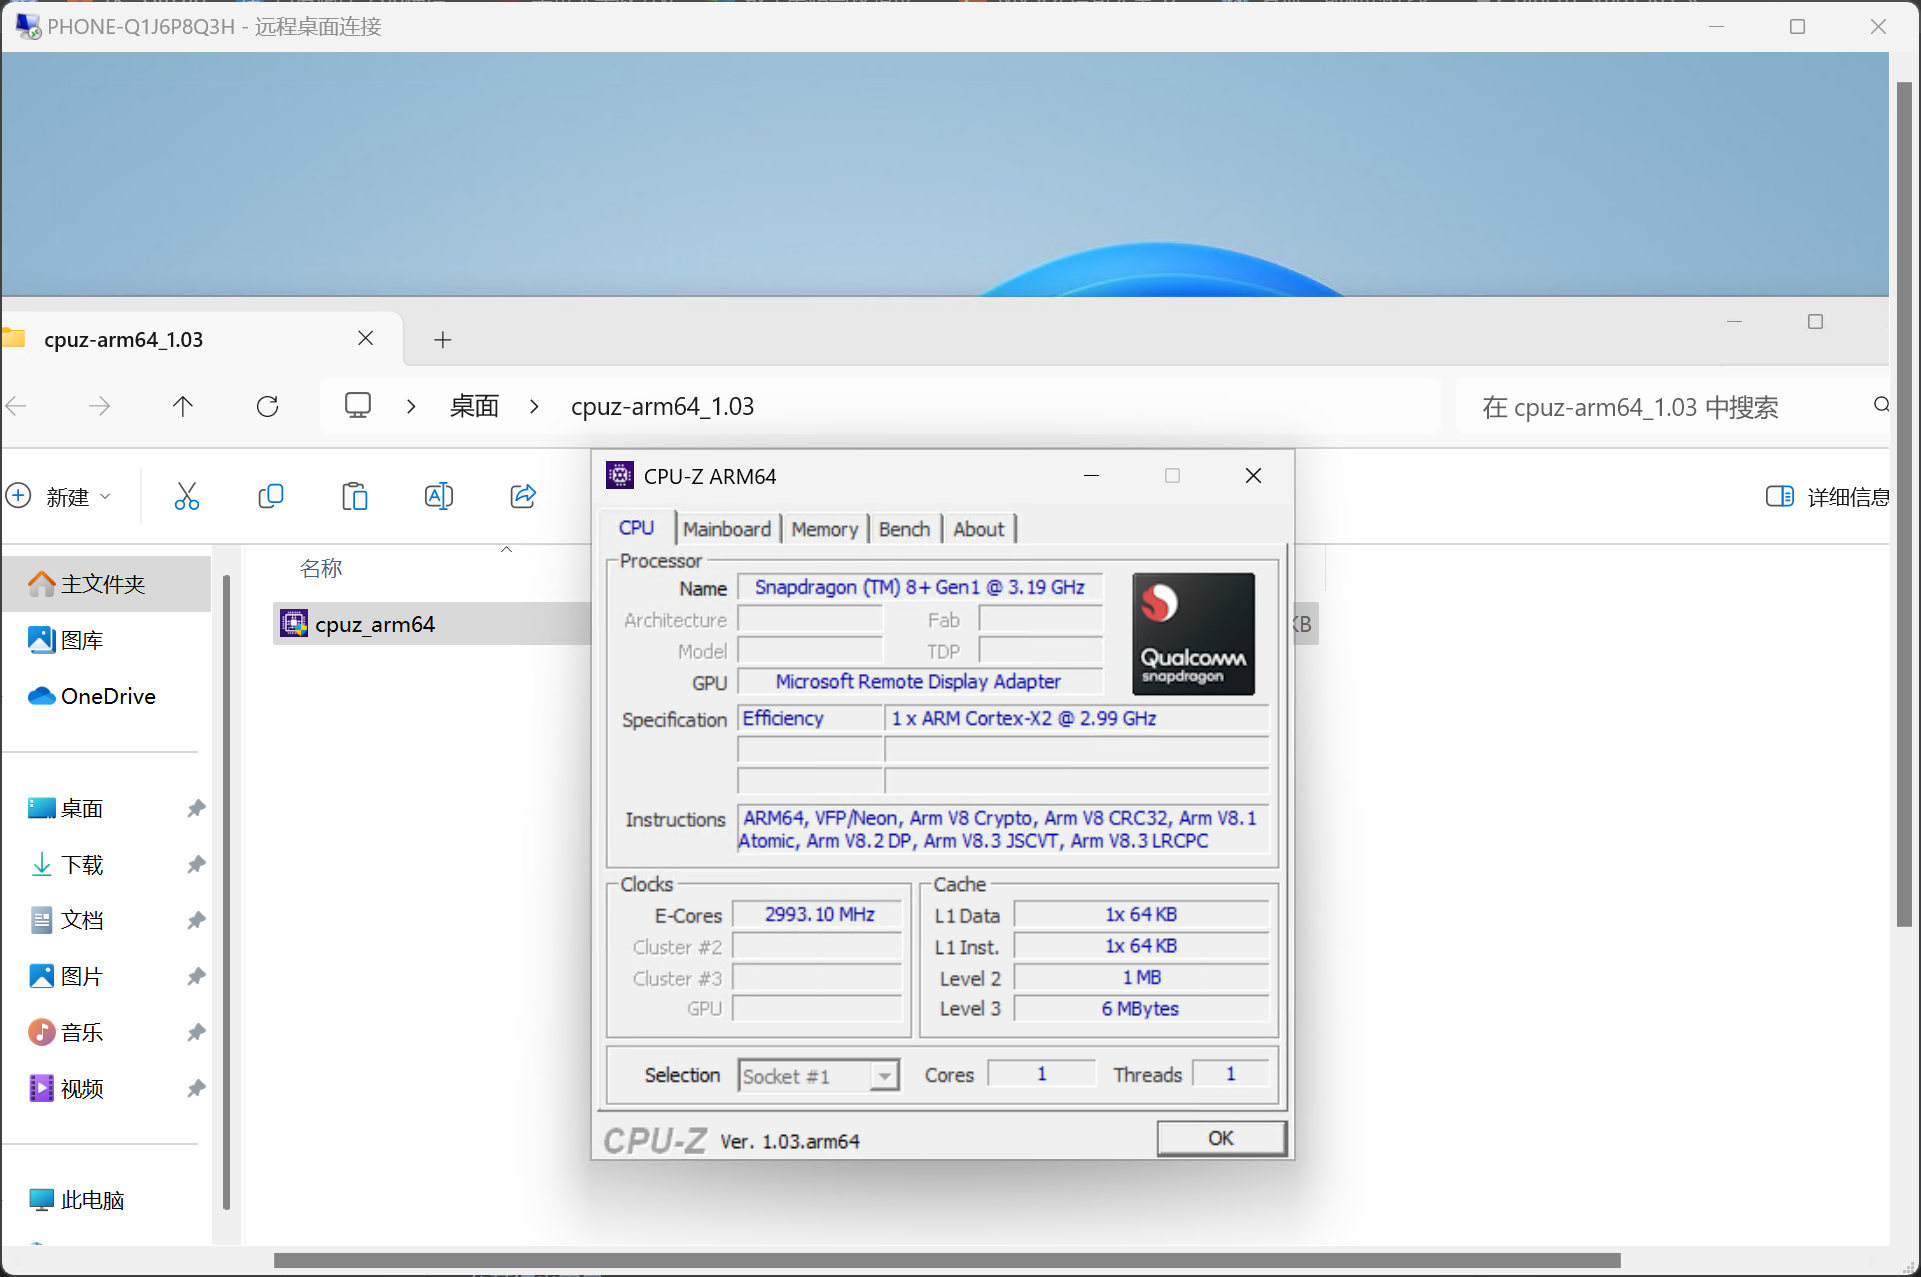The width and height of the screenshot is (1921, 1277).
Task: Click the remote desktop horizontal scrollbar
Action: (946, 1260)
